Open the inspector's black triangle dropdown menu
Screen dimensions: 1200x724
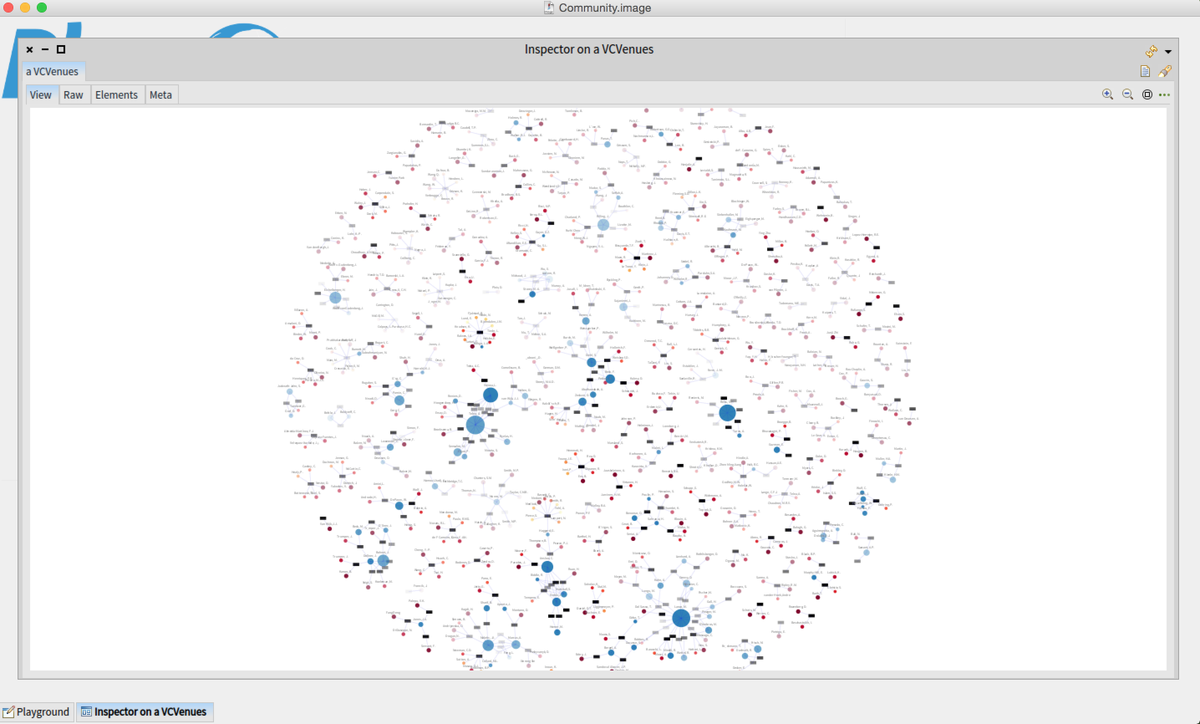[1168, 52]
